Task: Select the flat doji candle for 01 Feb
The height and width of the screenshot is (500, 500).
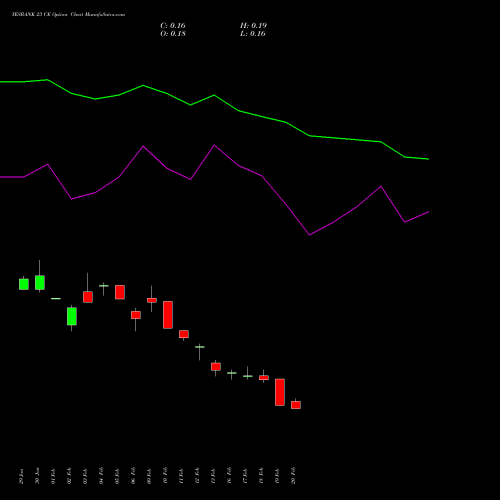Action: pyautogui.click(x=56, y=298)
